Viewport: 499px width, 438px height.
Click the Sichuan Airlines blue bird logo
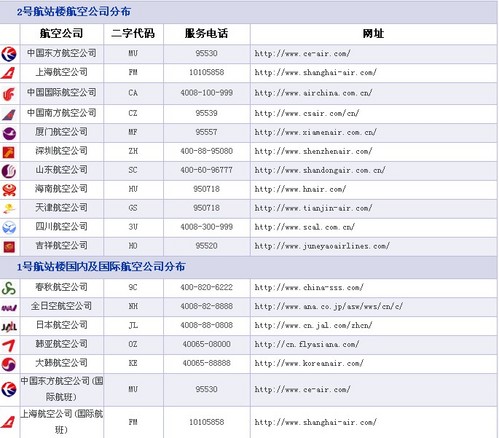tap(9, 228)
